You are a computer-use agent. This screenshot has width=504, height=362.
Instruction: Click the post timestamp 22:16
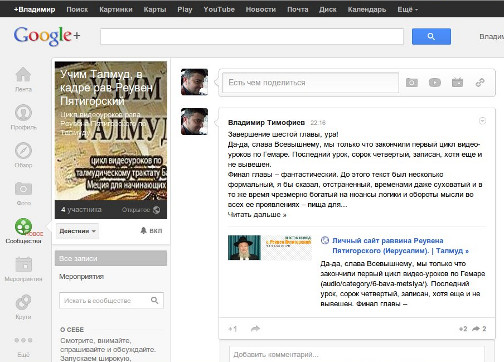[318, 123]
